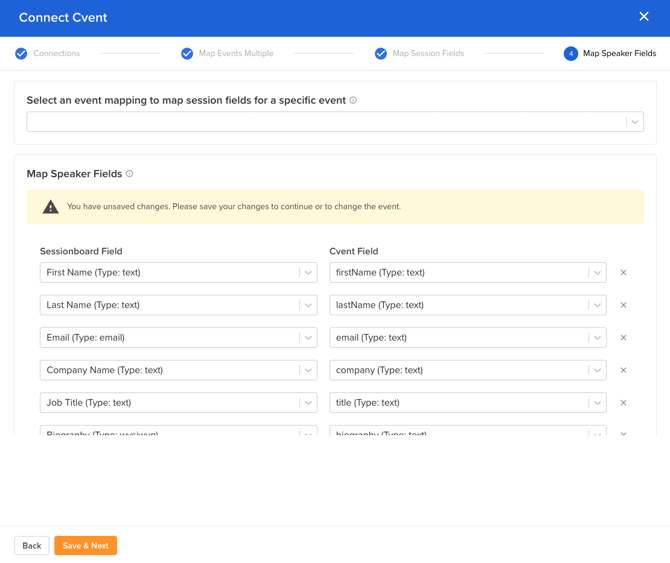This screenshot has height=563, width=670.
Task: Click chevron of Email (Type: email) dropdown
Action: pyautogui.click(x=308, y=337)
